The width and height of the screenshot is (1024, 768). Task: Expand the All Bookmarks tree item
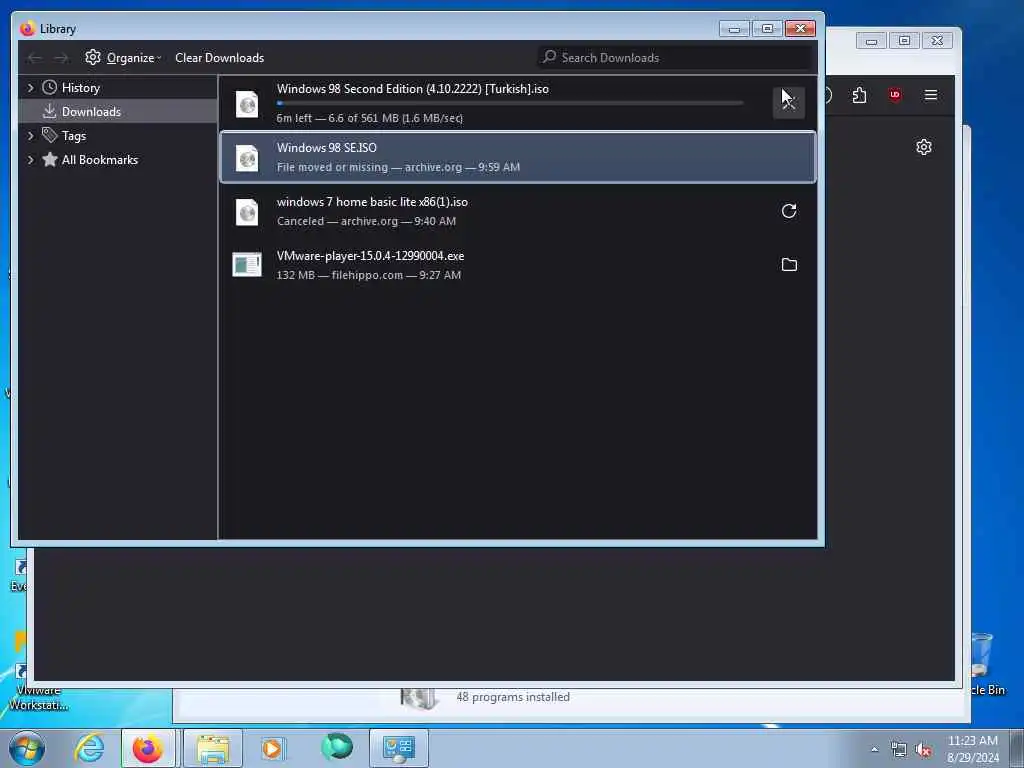pos(30,160)
